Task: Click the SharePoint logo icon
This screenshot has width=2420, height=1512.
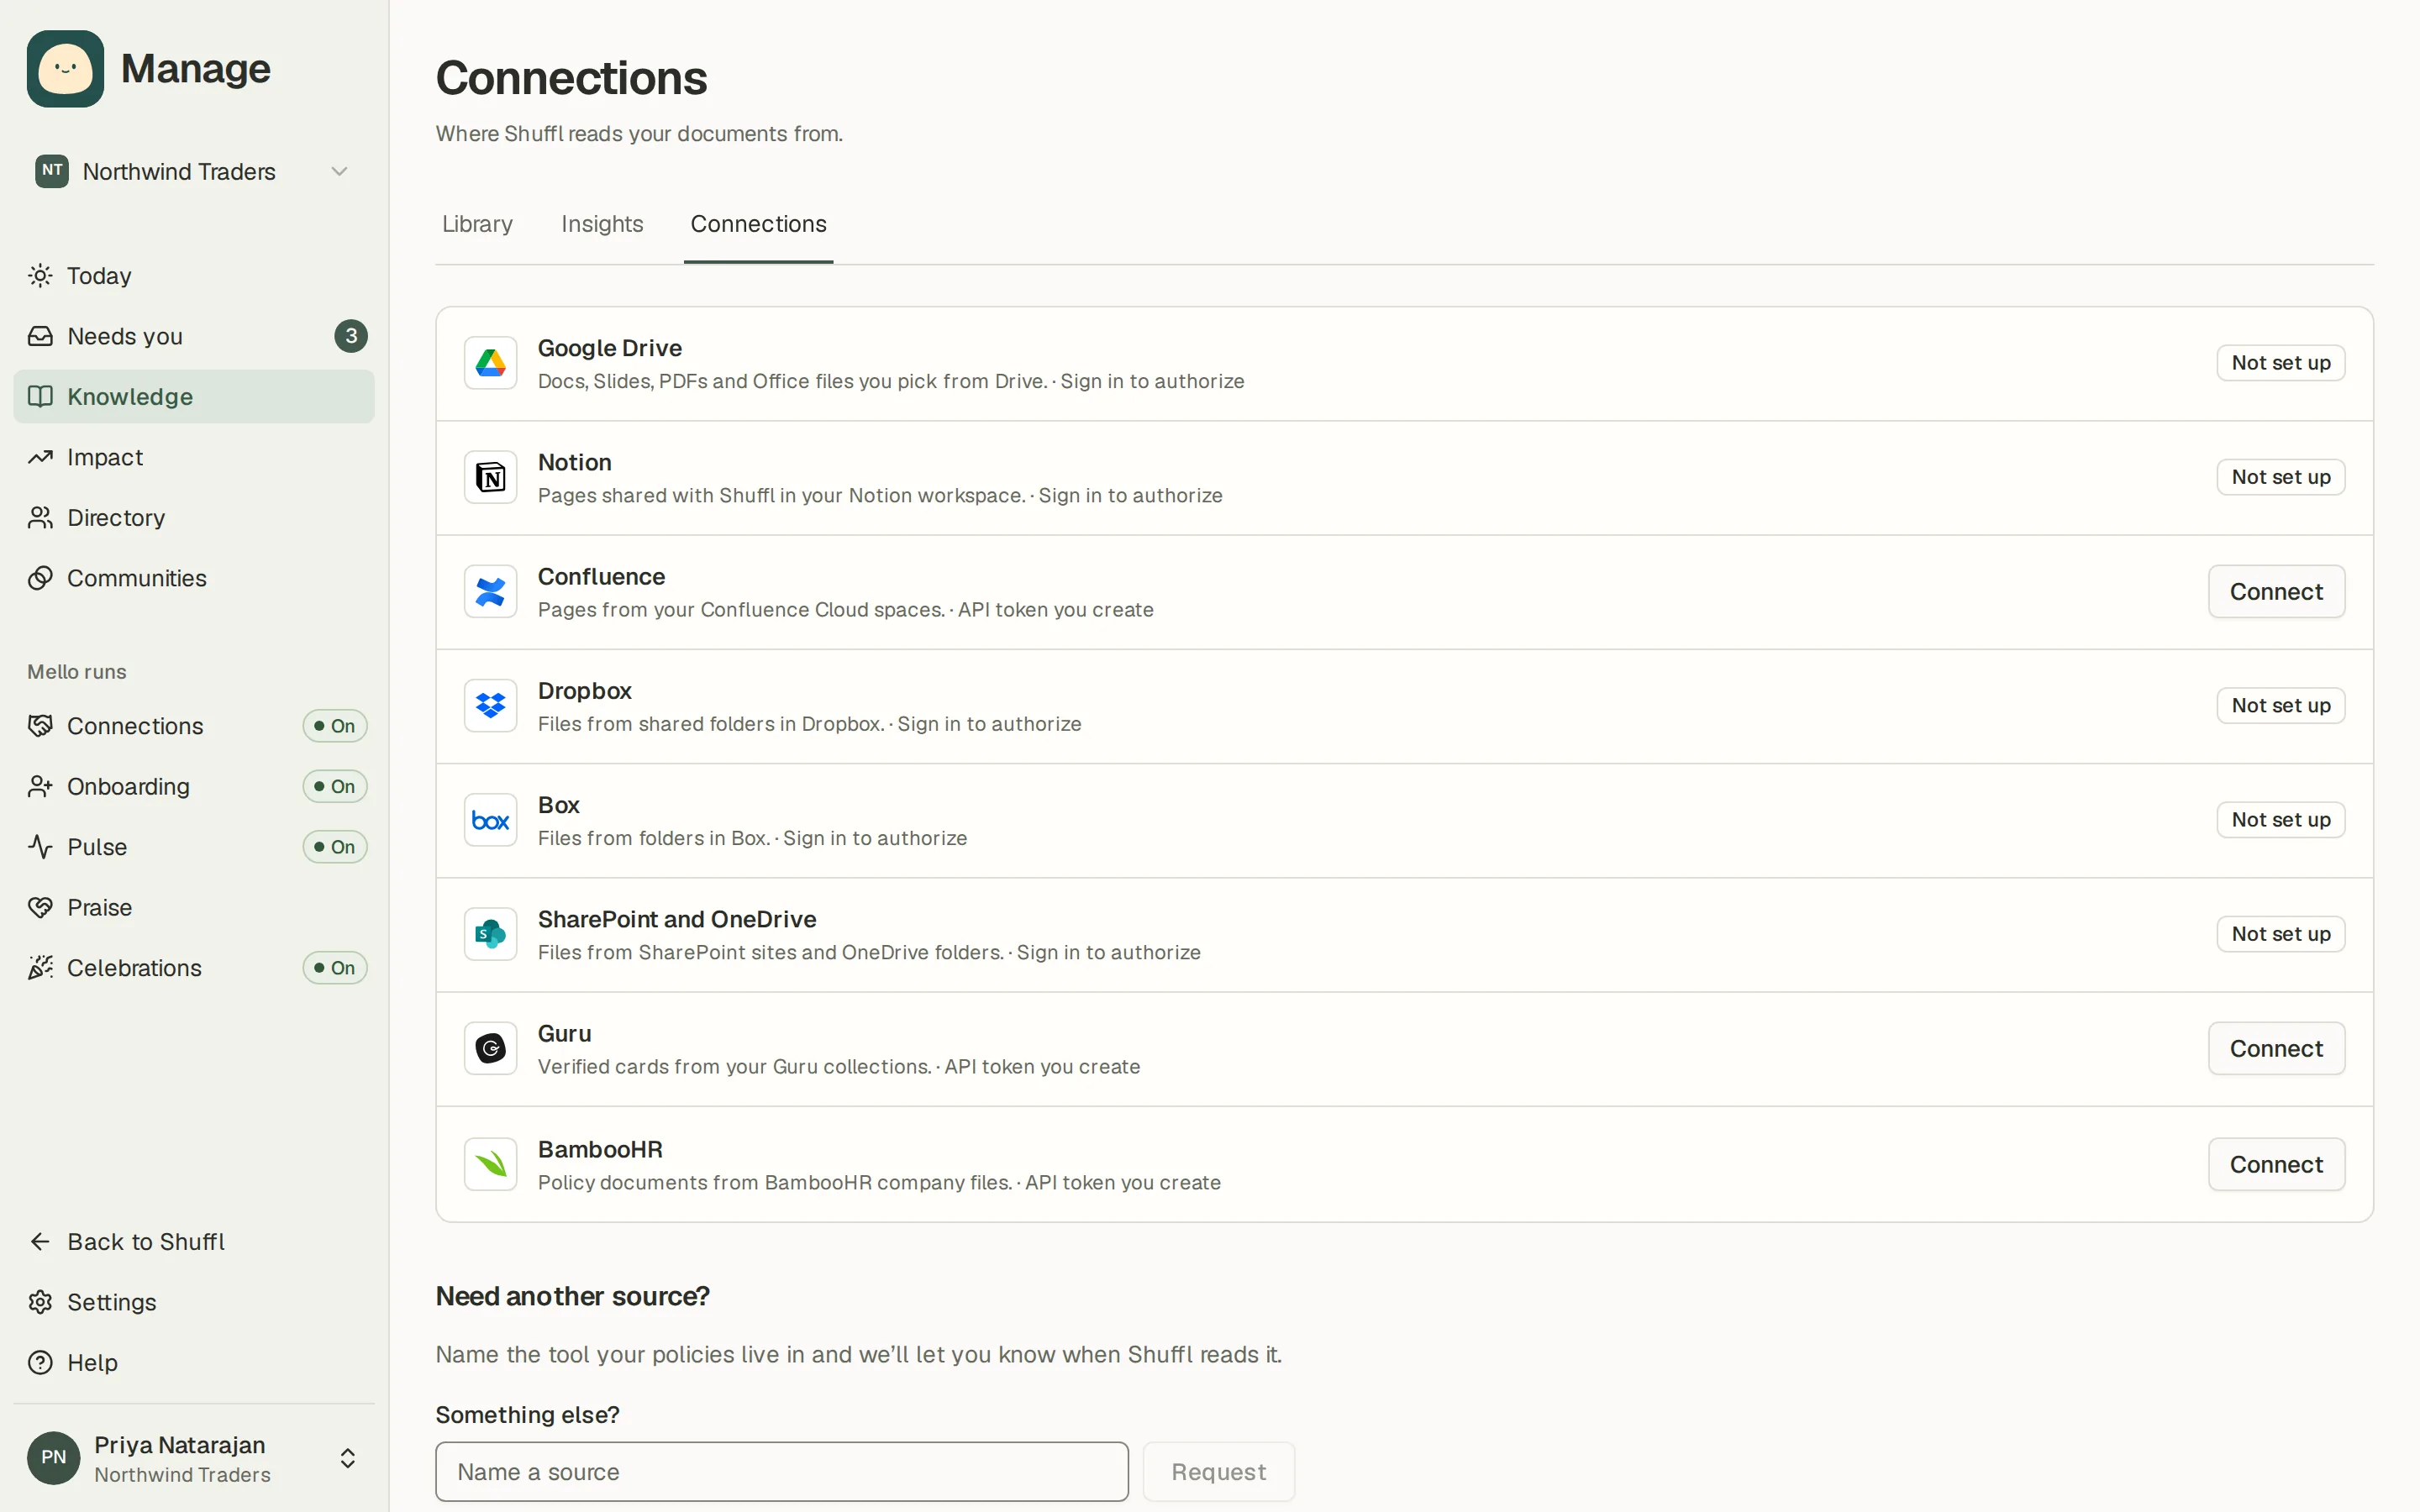Action: click(490, 934)
